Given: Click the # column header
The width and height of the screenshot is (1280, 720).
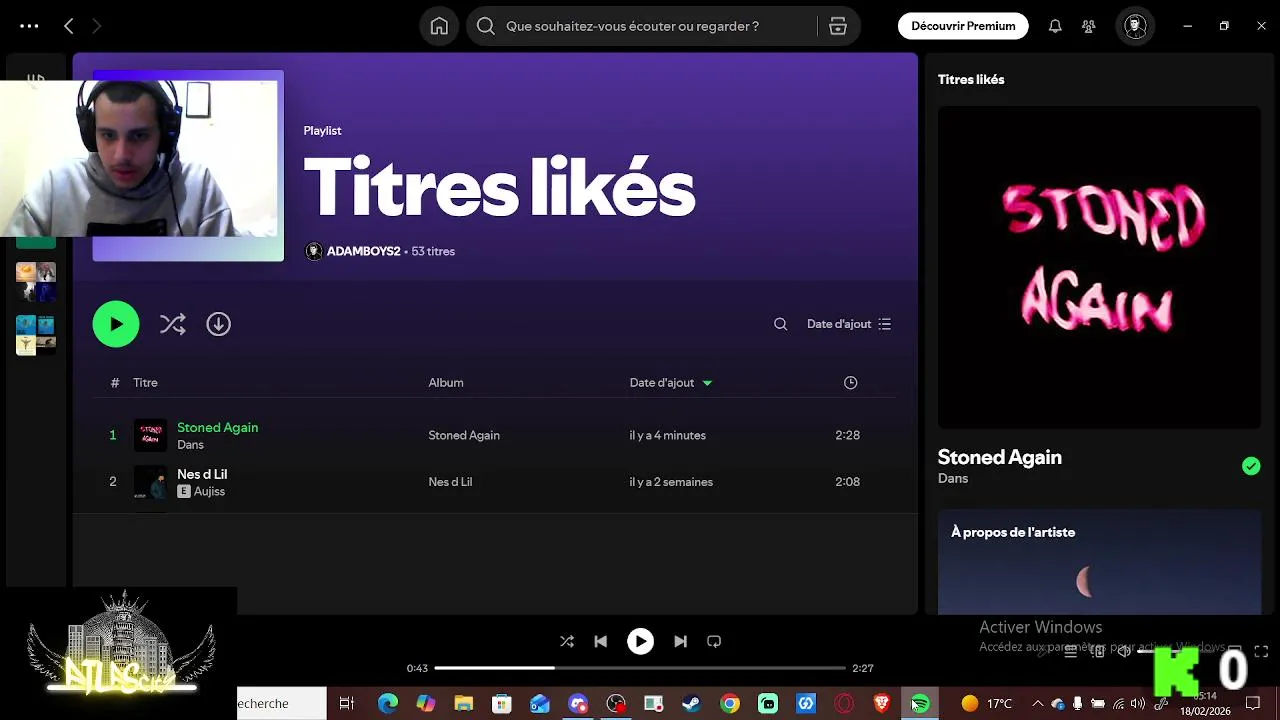Looking at the screenshot, I should [x=115, y=383].
